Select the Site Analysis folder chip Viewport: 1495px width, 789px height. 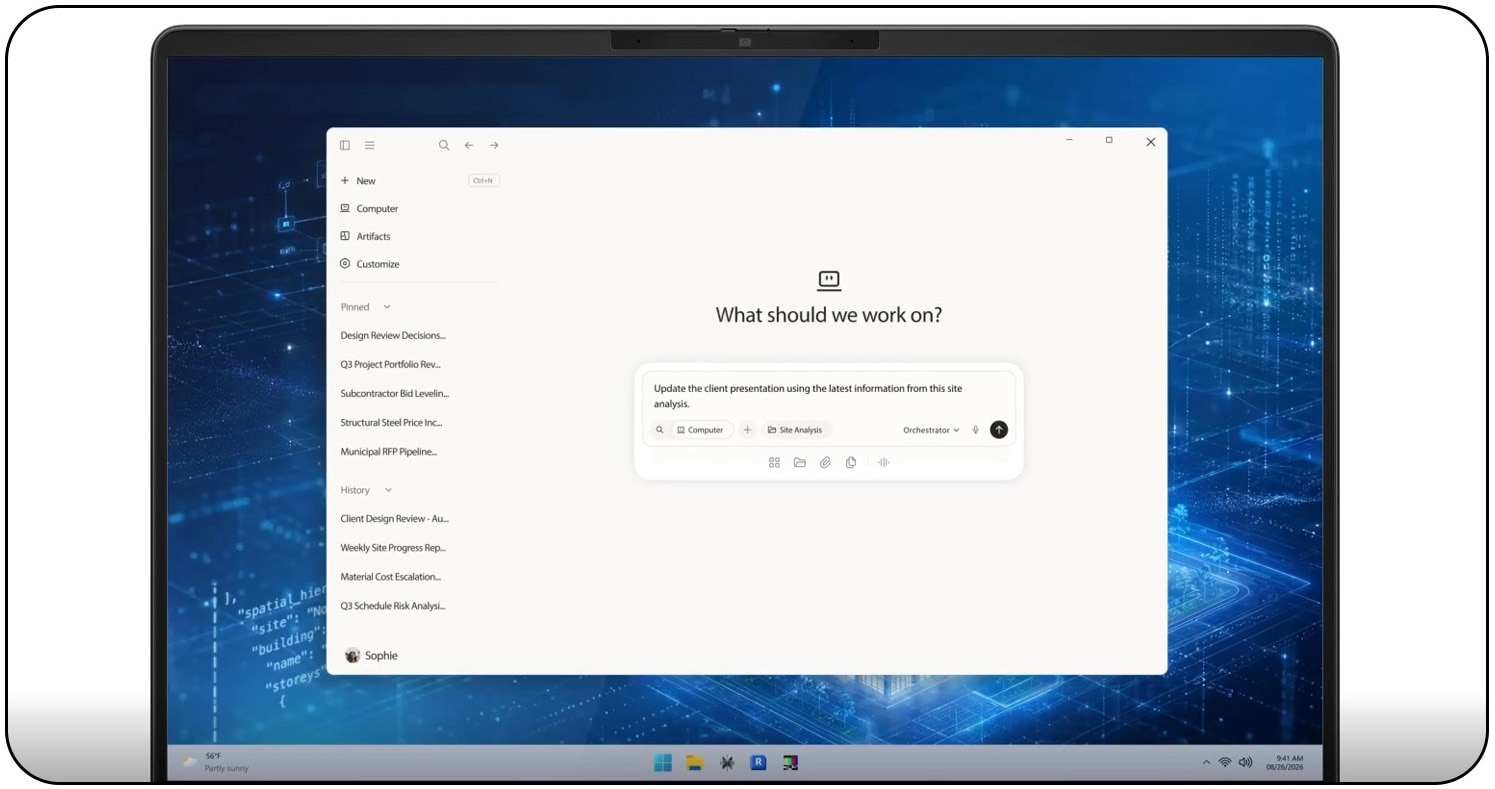[x=795, y=430]
